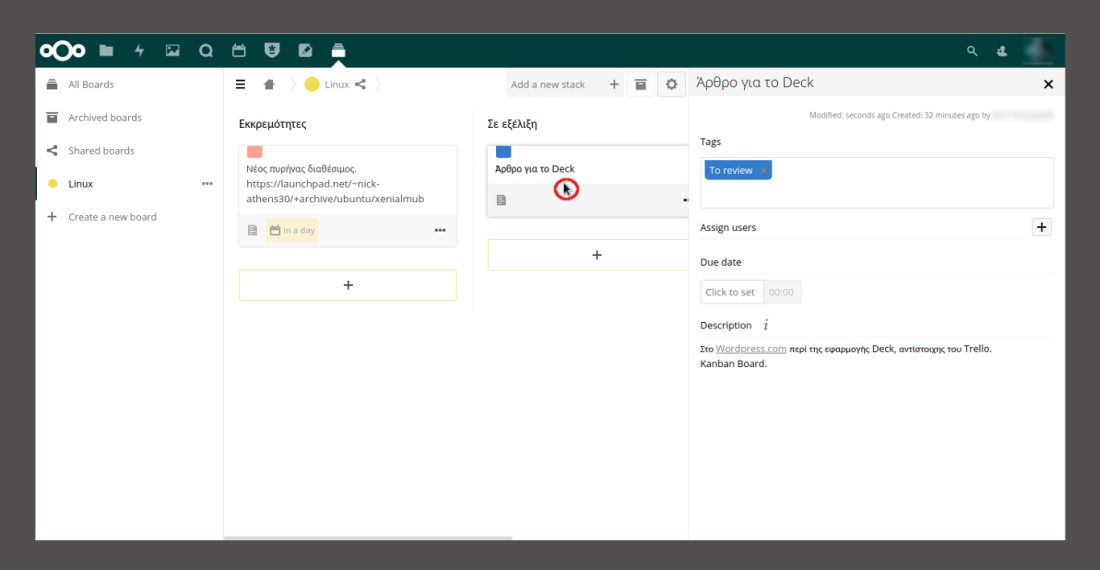Click the search magnifier icon
Screen dimensions: 1100x570
(972, 51)
